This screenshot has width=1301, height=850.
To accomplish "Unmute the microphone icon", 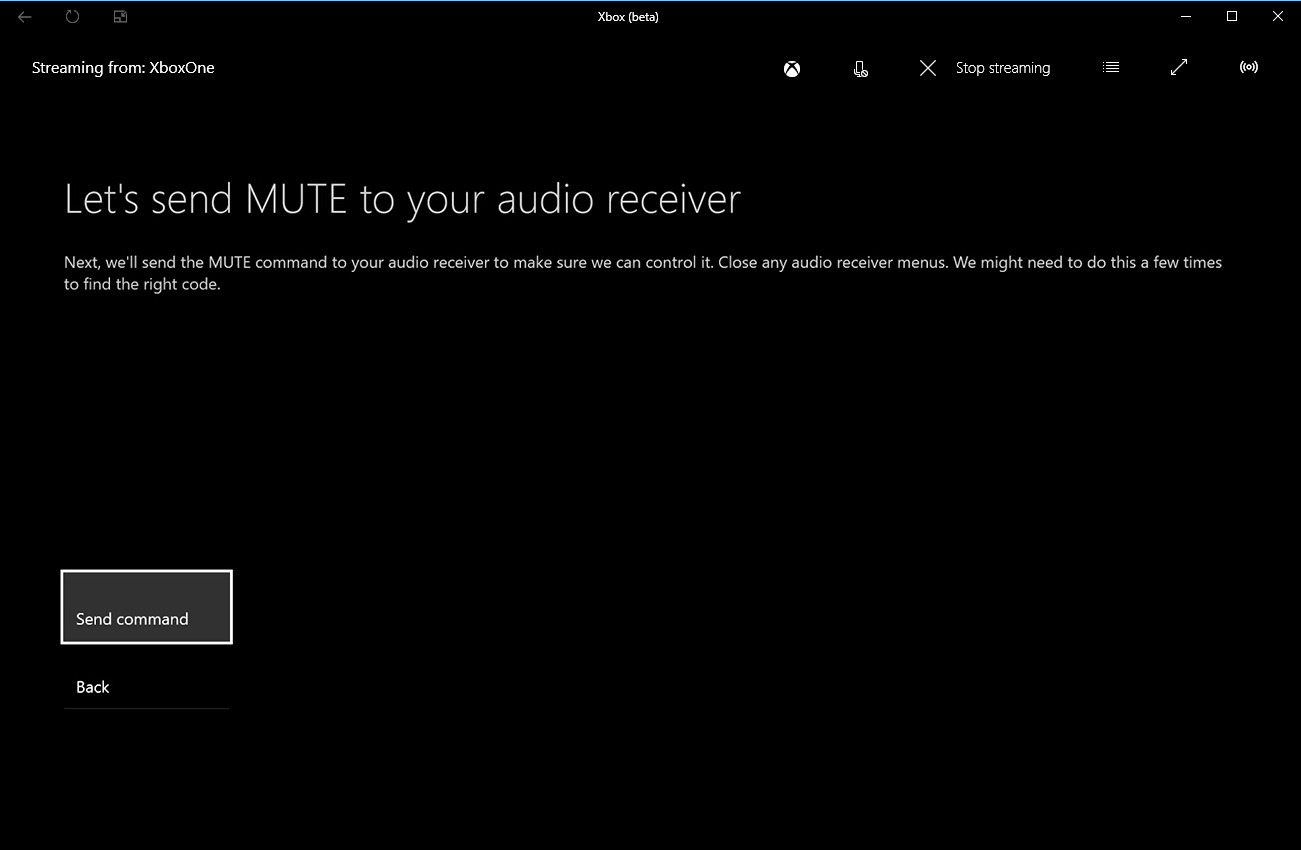I will tap(860, 69).
